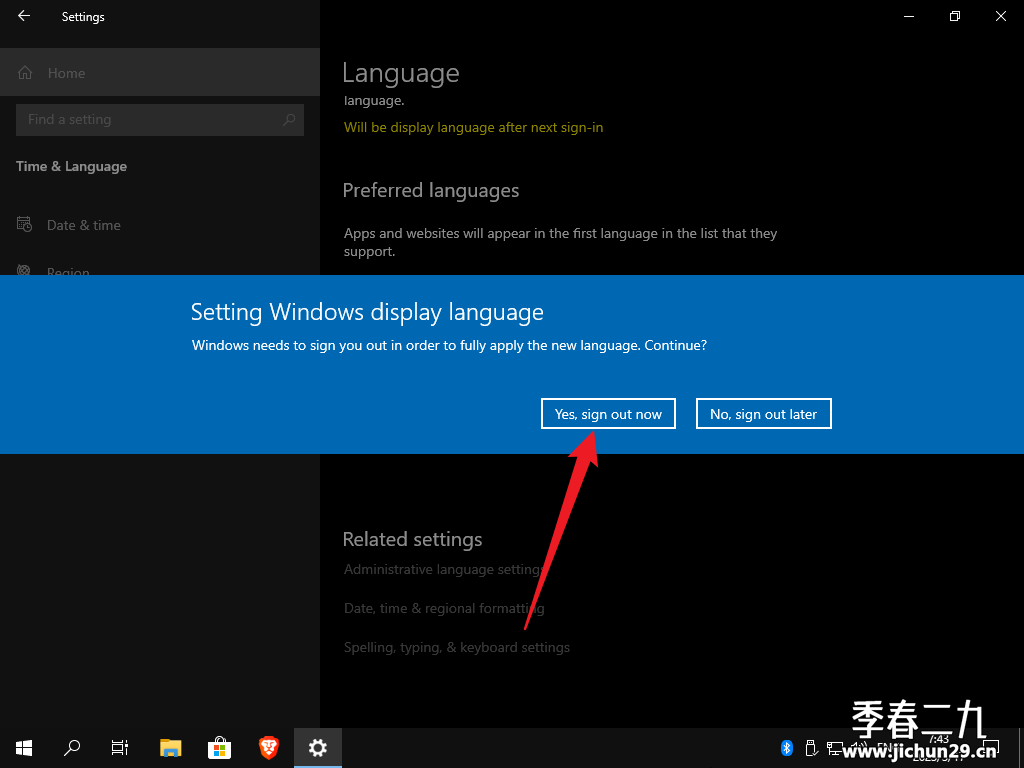Click the network tray icon

click(x=835, y=747)
